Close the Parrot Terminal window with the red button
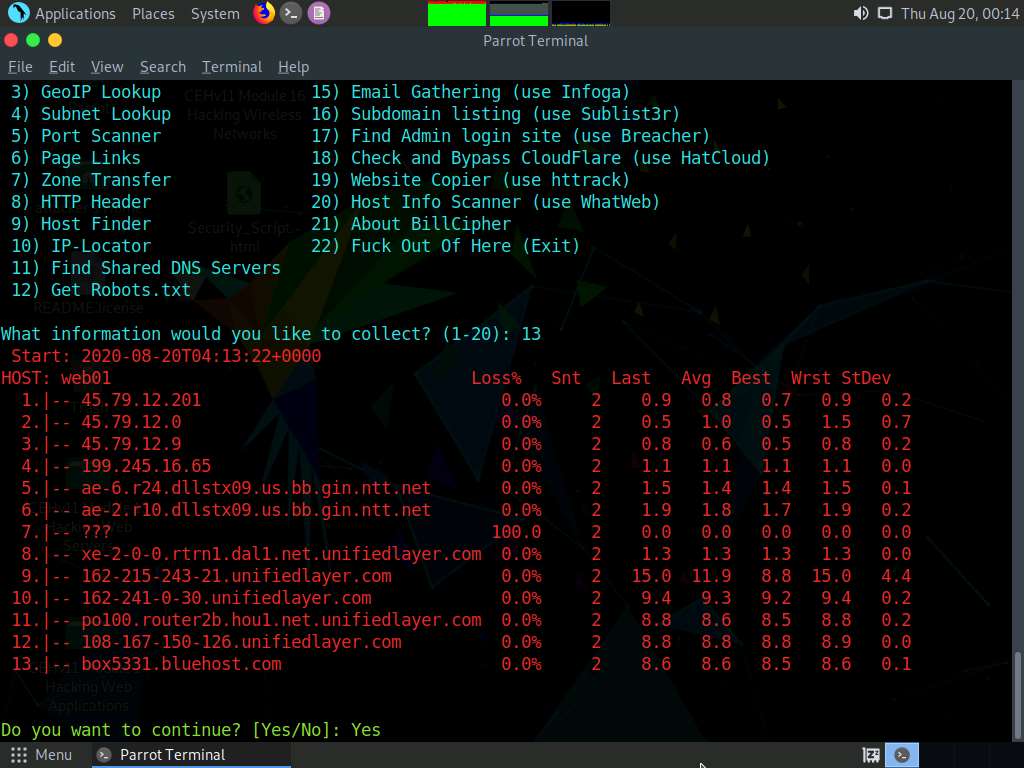The width and height of the screenshot is (1024, 768). pos(11,40)
